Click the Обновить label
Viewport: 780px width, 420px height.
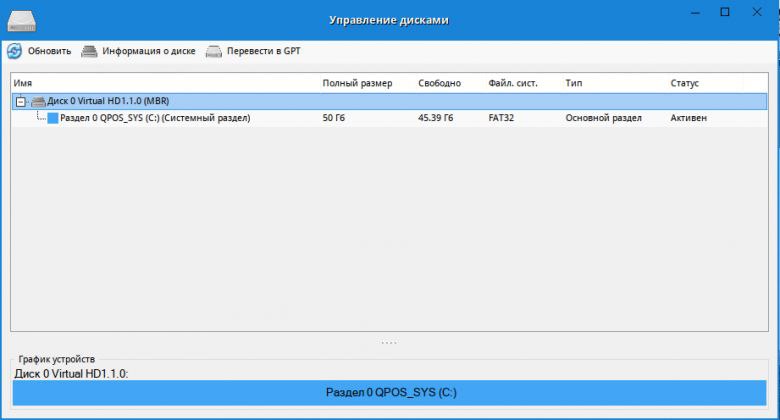coord(49,51)
